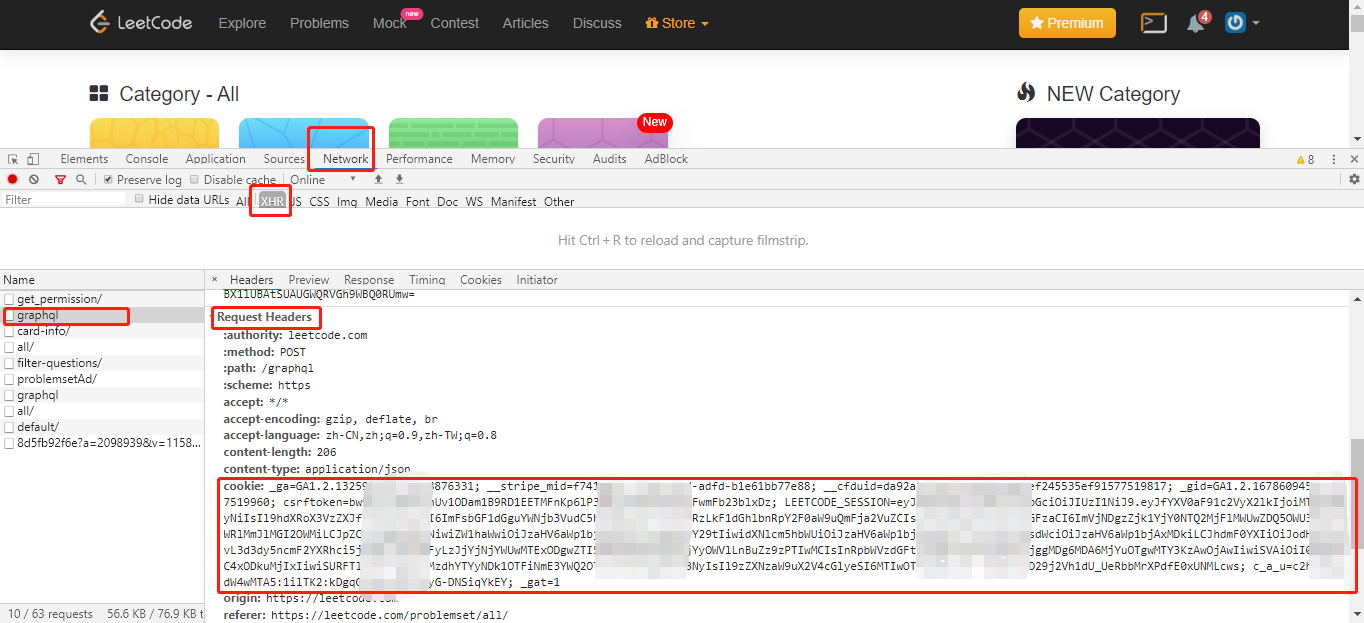The height and width of the screenshot is (623, 1364).
Task: Click the green category card
Action: (453, 132)
